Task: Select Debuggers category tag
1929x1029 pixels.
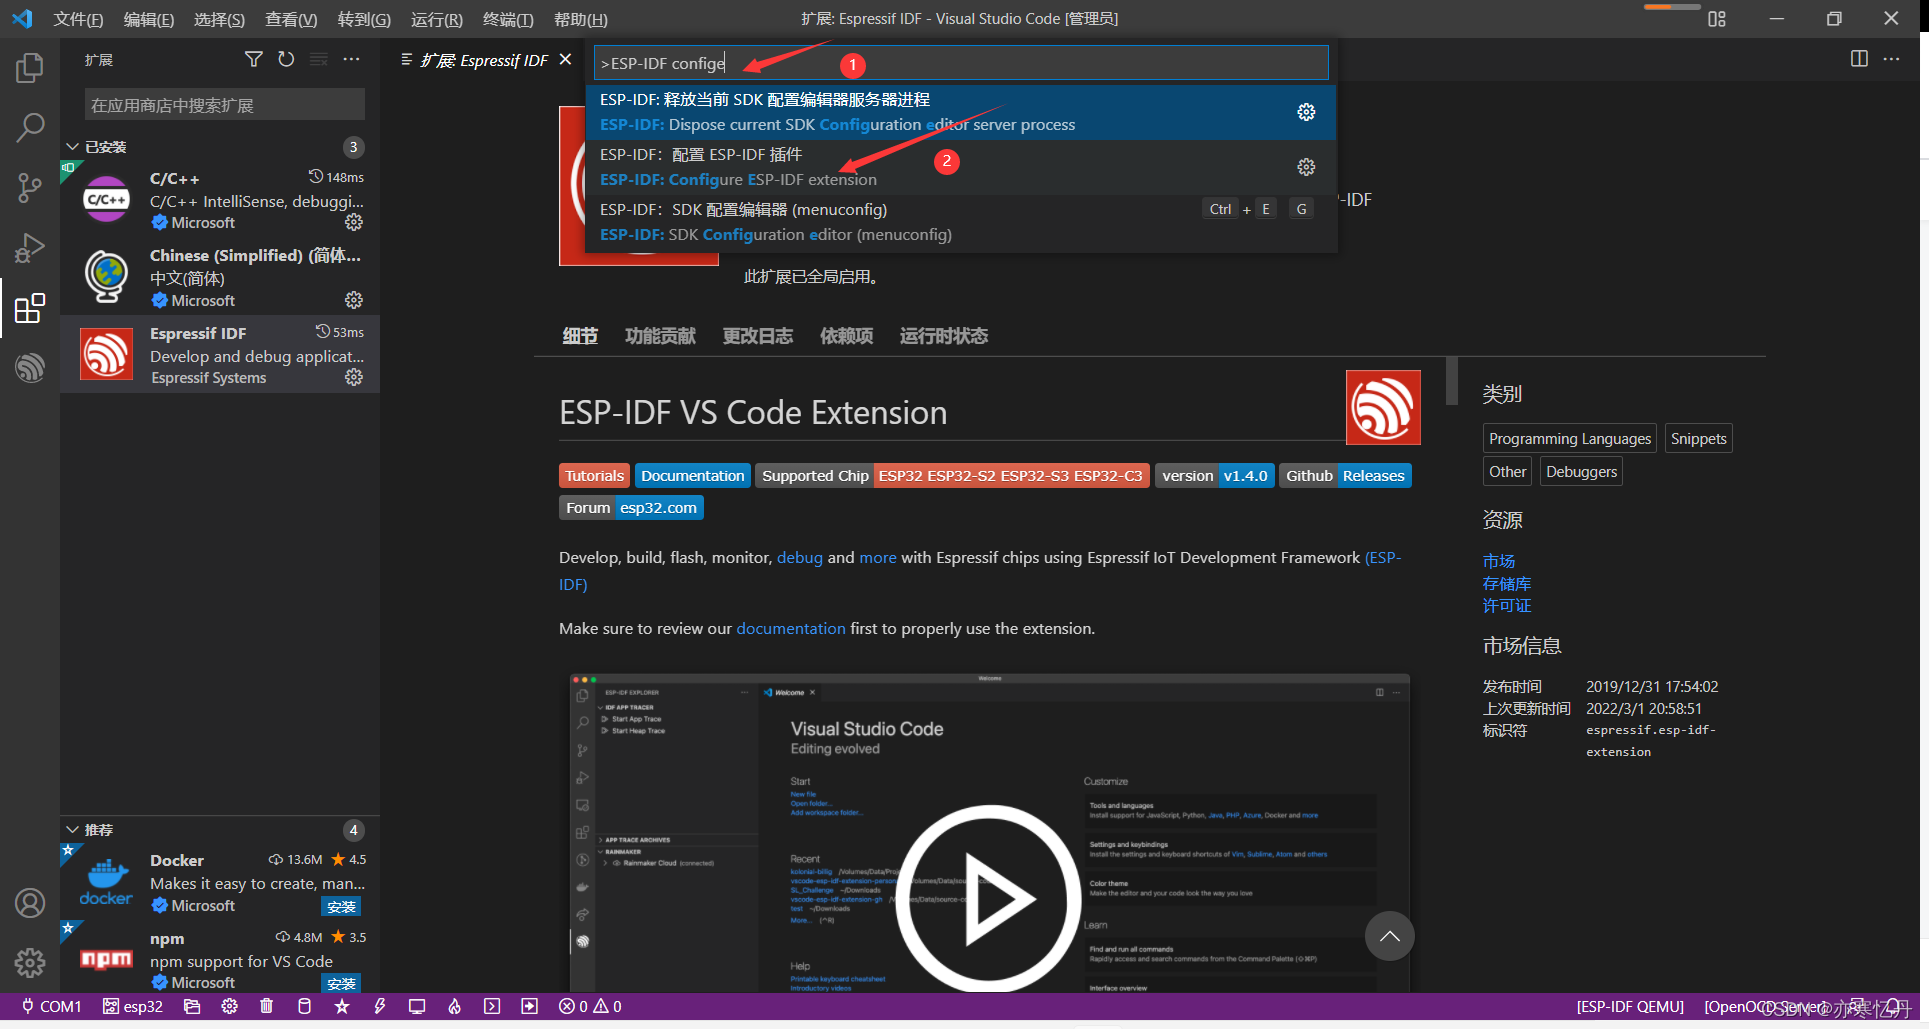Action: coord(1581,471)
